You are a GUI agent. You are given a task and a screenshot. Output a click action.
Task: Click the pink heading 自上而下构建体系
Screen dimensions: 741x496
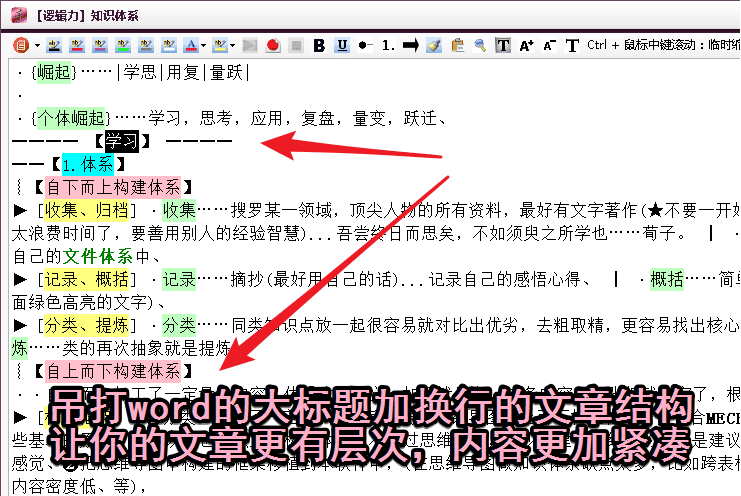[x=113, y=371]
